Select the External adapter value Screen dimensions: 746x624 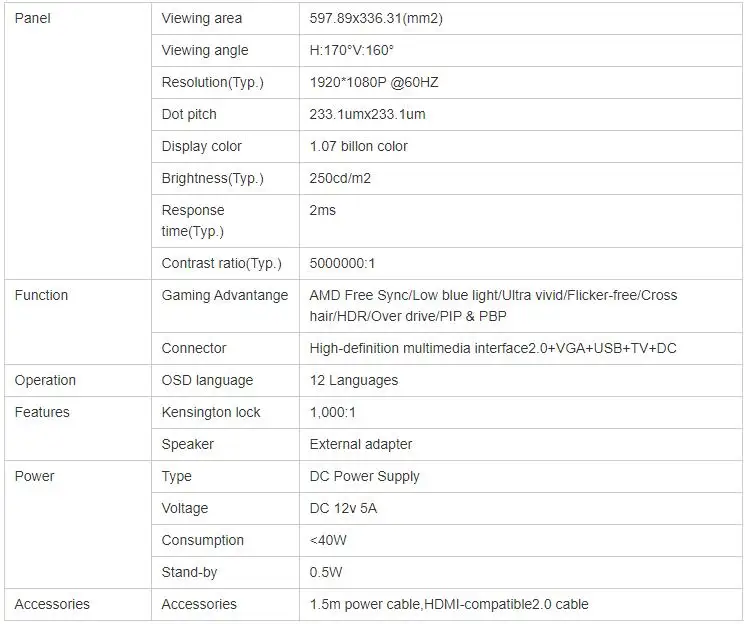(361, 444)
